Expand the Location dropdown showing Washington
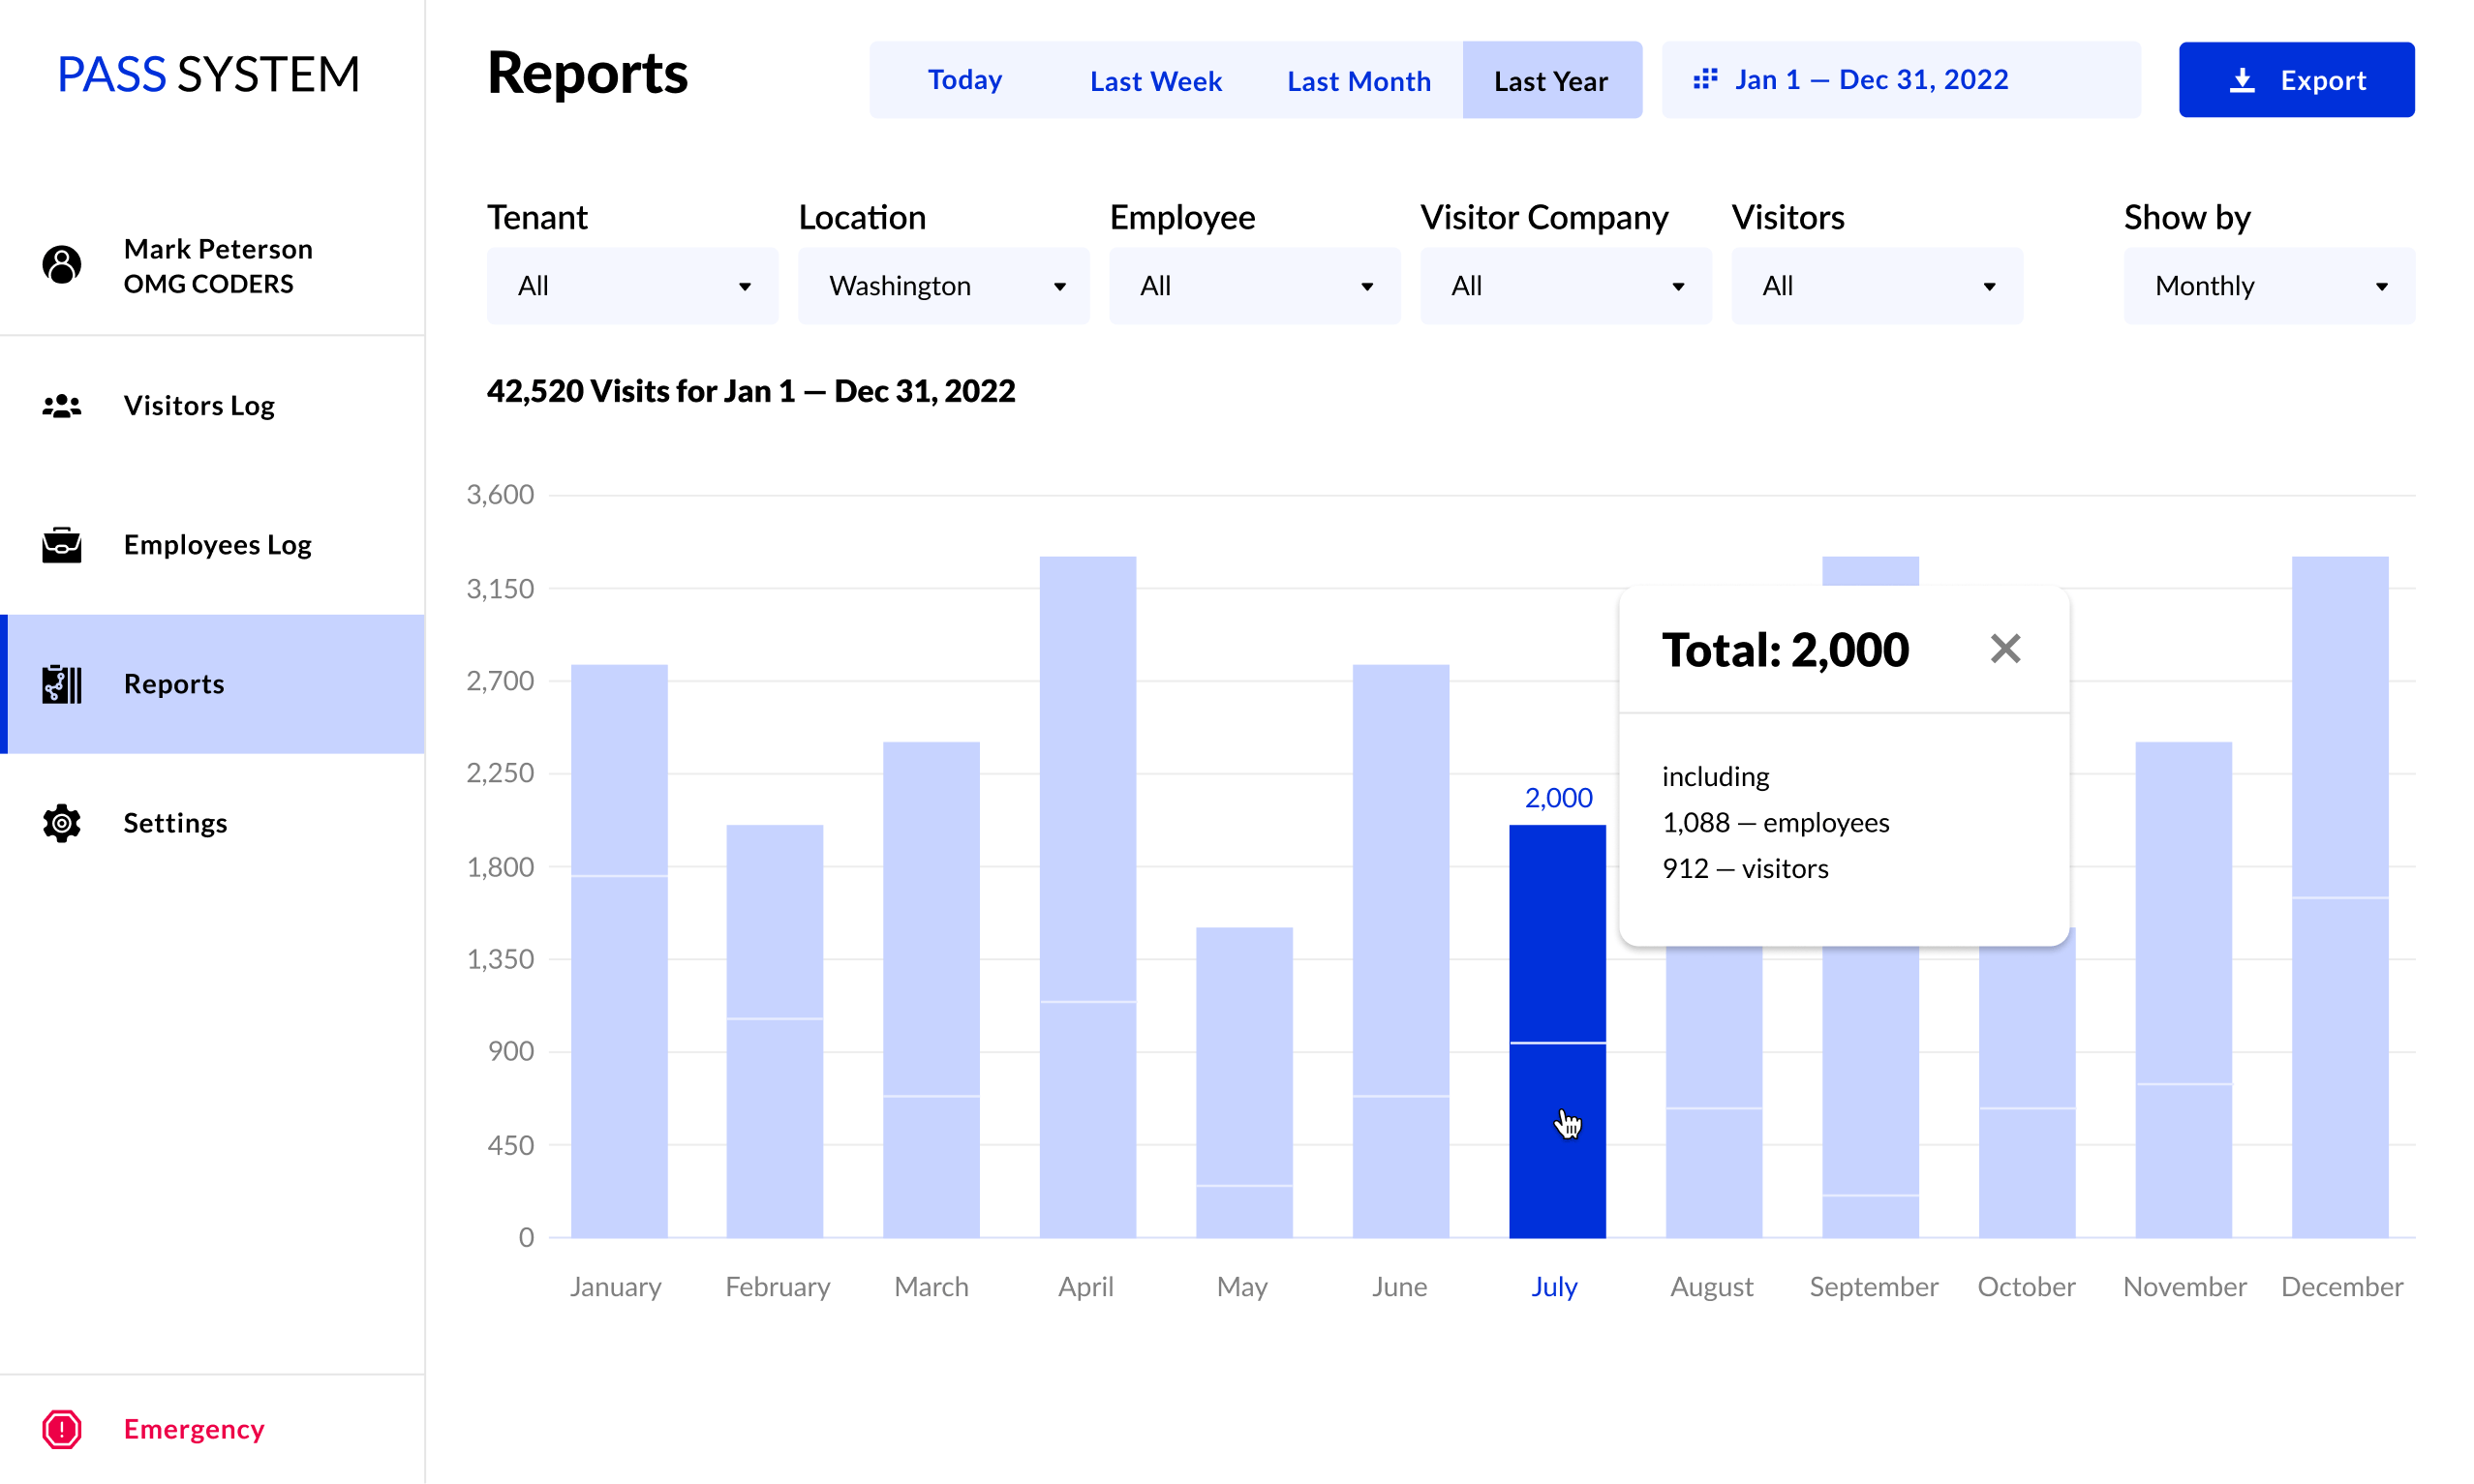This screenshot has height=1484, width=2474. tap(943, 286)
